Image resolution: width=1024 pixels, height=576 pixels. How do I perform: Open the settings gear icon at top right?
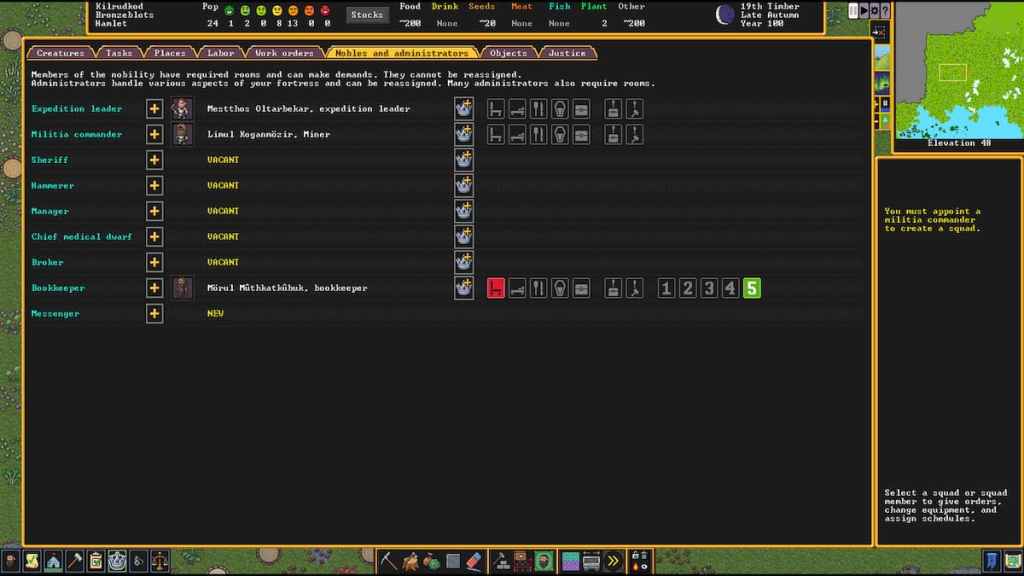tap(874, 11)
